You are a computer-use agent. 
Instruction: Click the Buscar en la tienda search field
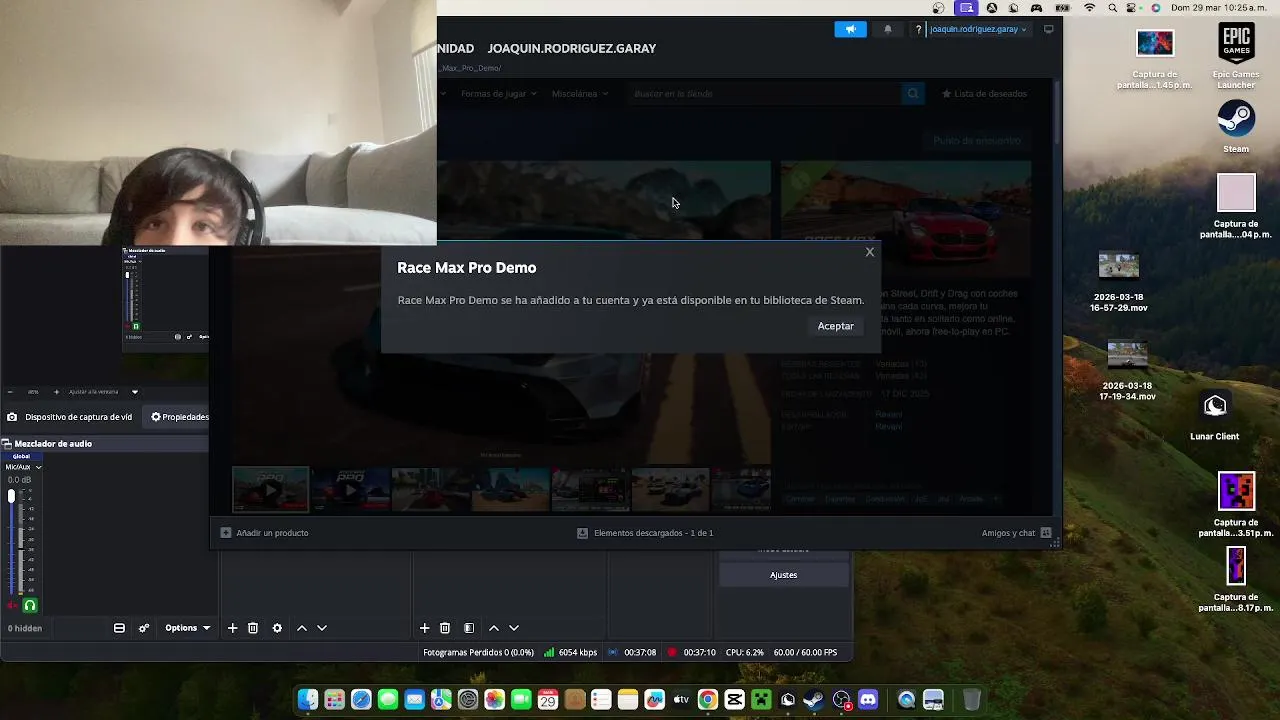(x=765, y=93)
